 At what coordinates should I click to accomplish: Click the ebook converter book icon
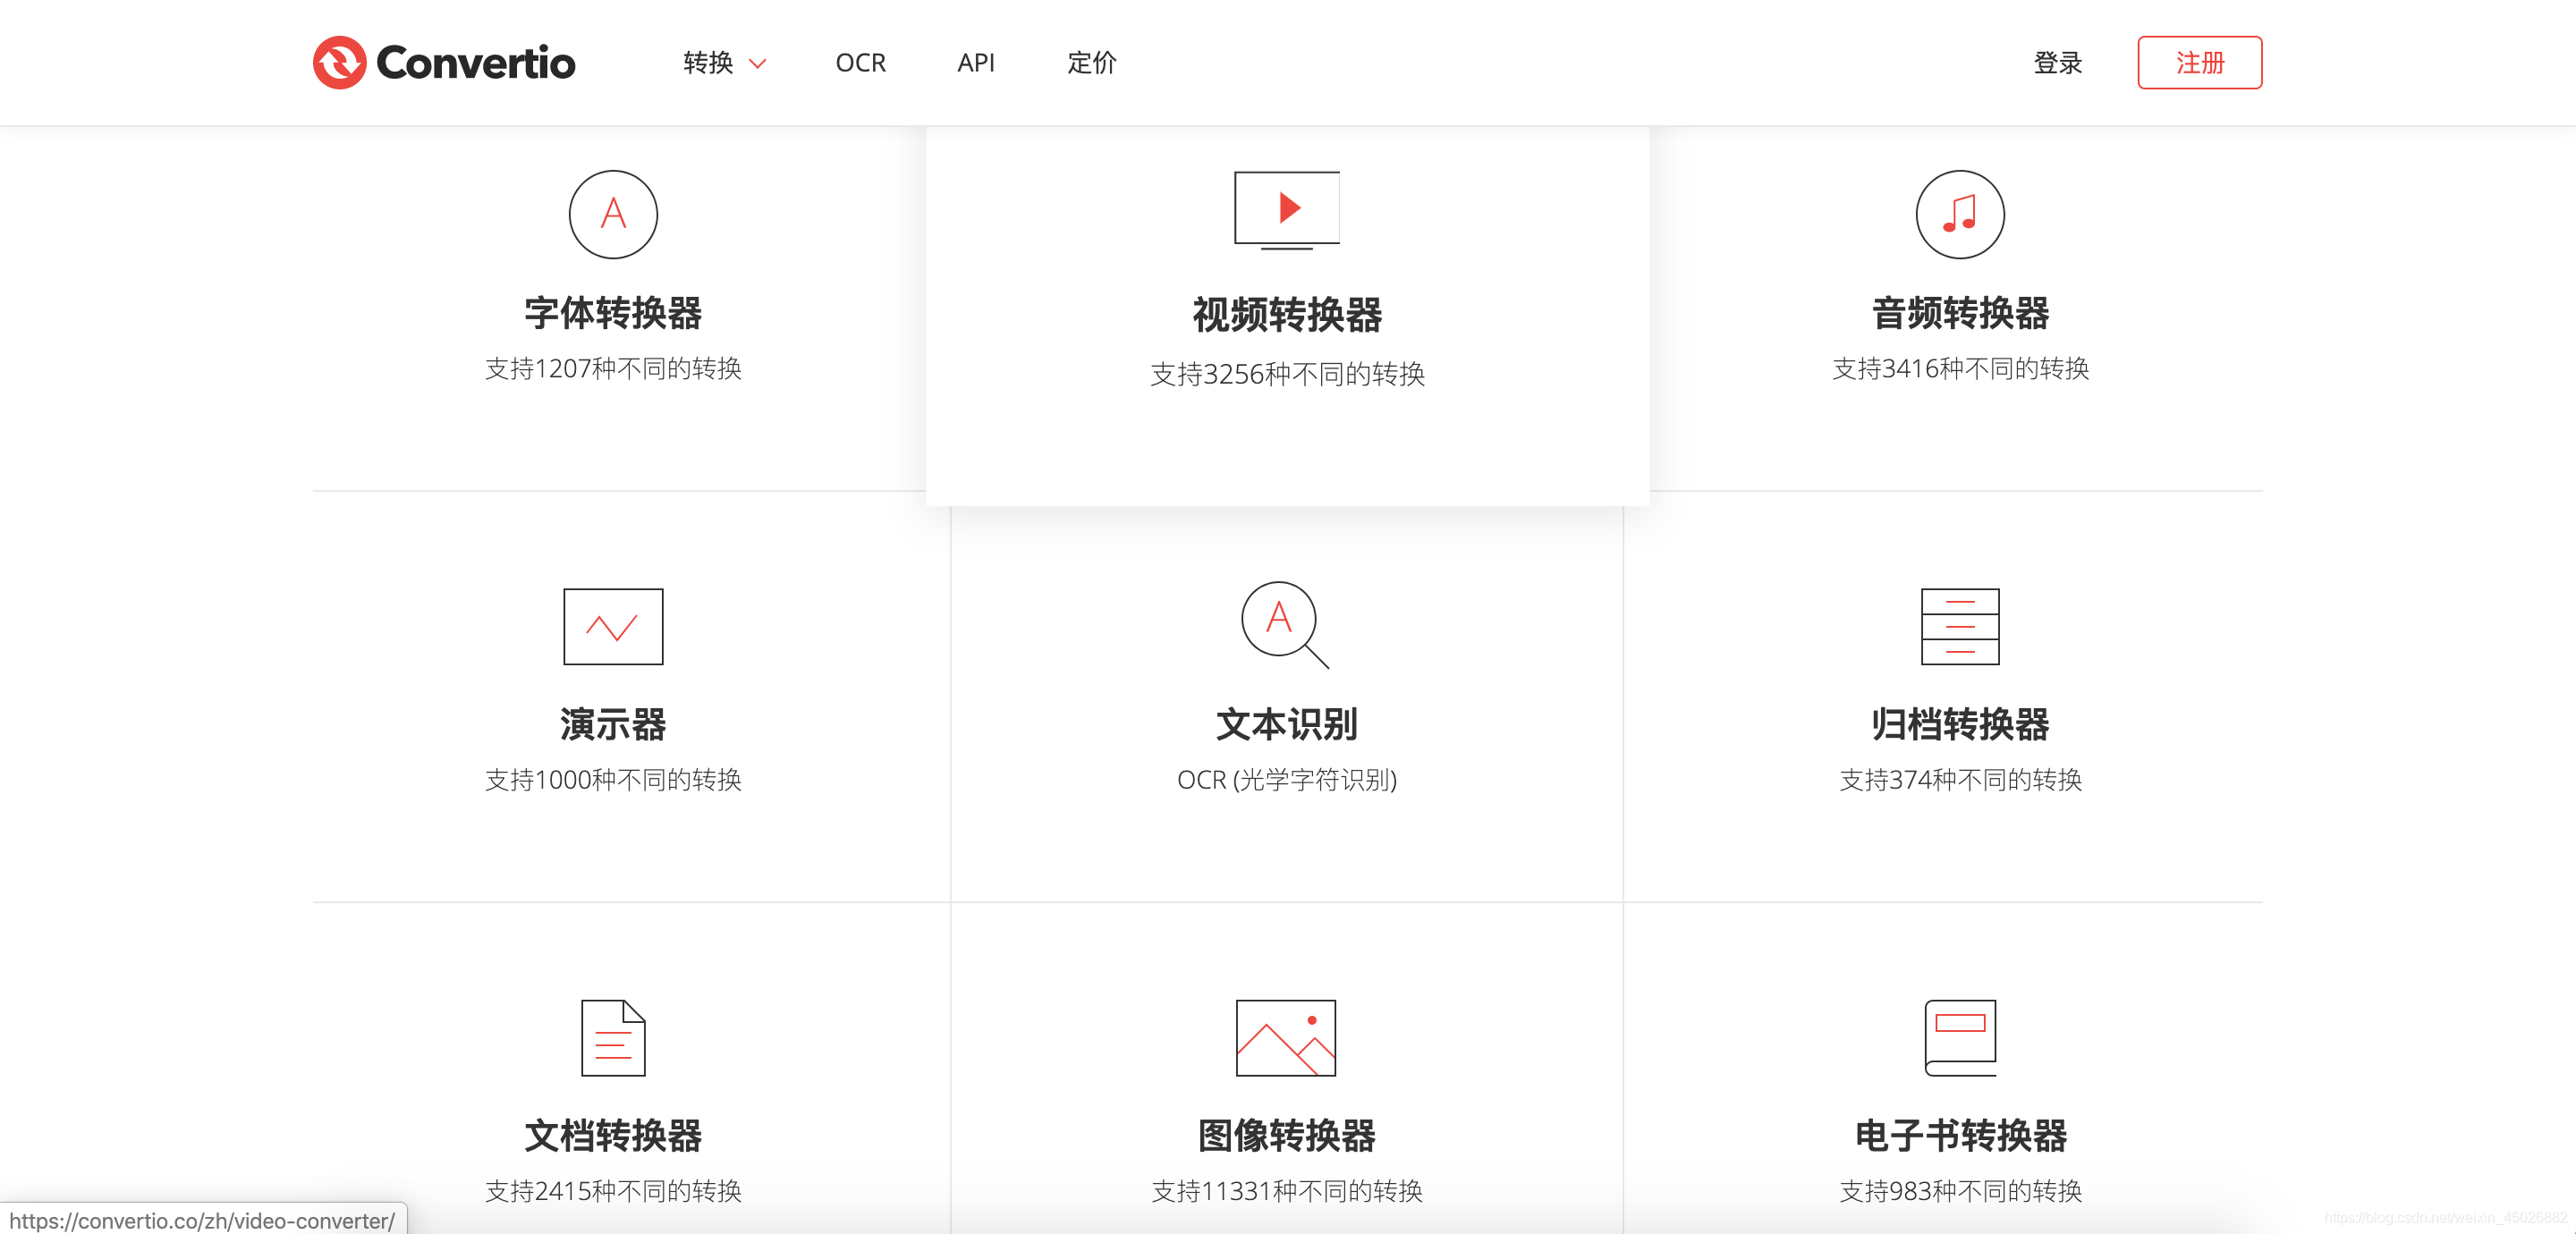click(x=1959, y=1038)
